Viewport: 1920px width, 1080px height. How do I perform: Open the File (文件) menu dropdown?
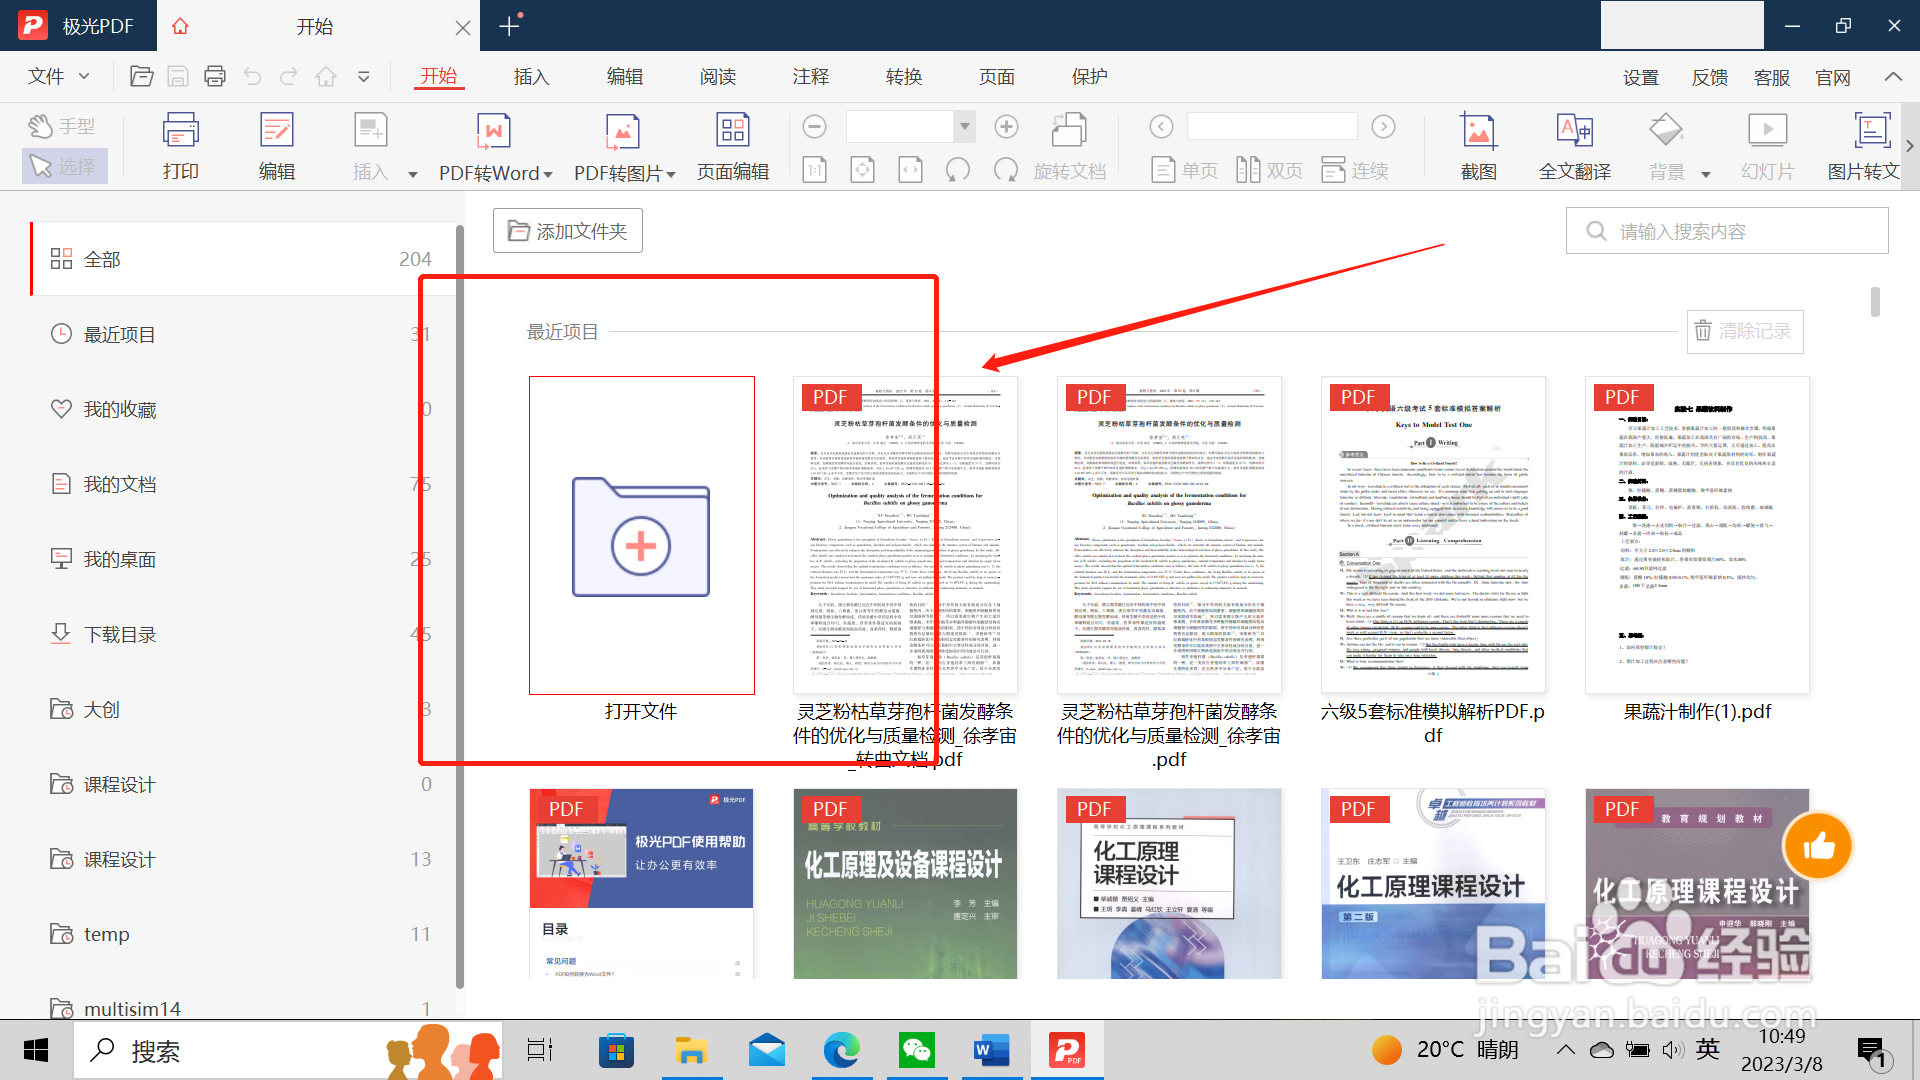coord(58,77)
